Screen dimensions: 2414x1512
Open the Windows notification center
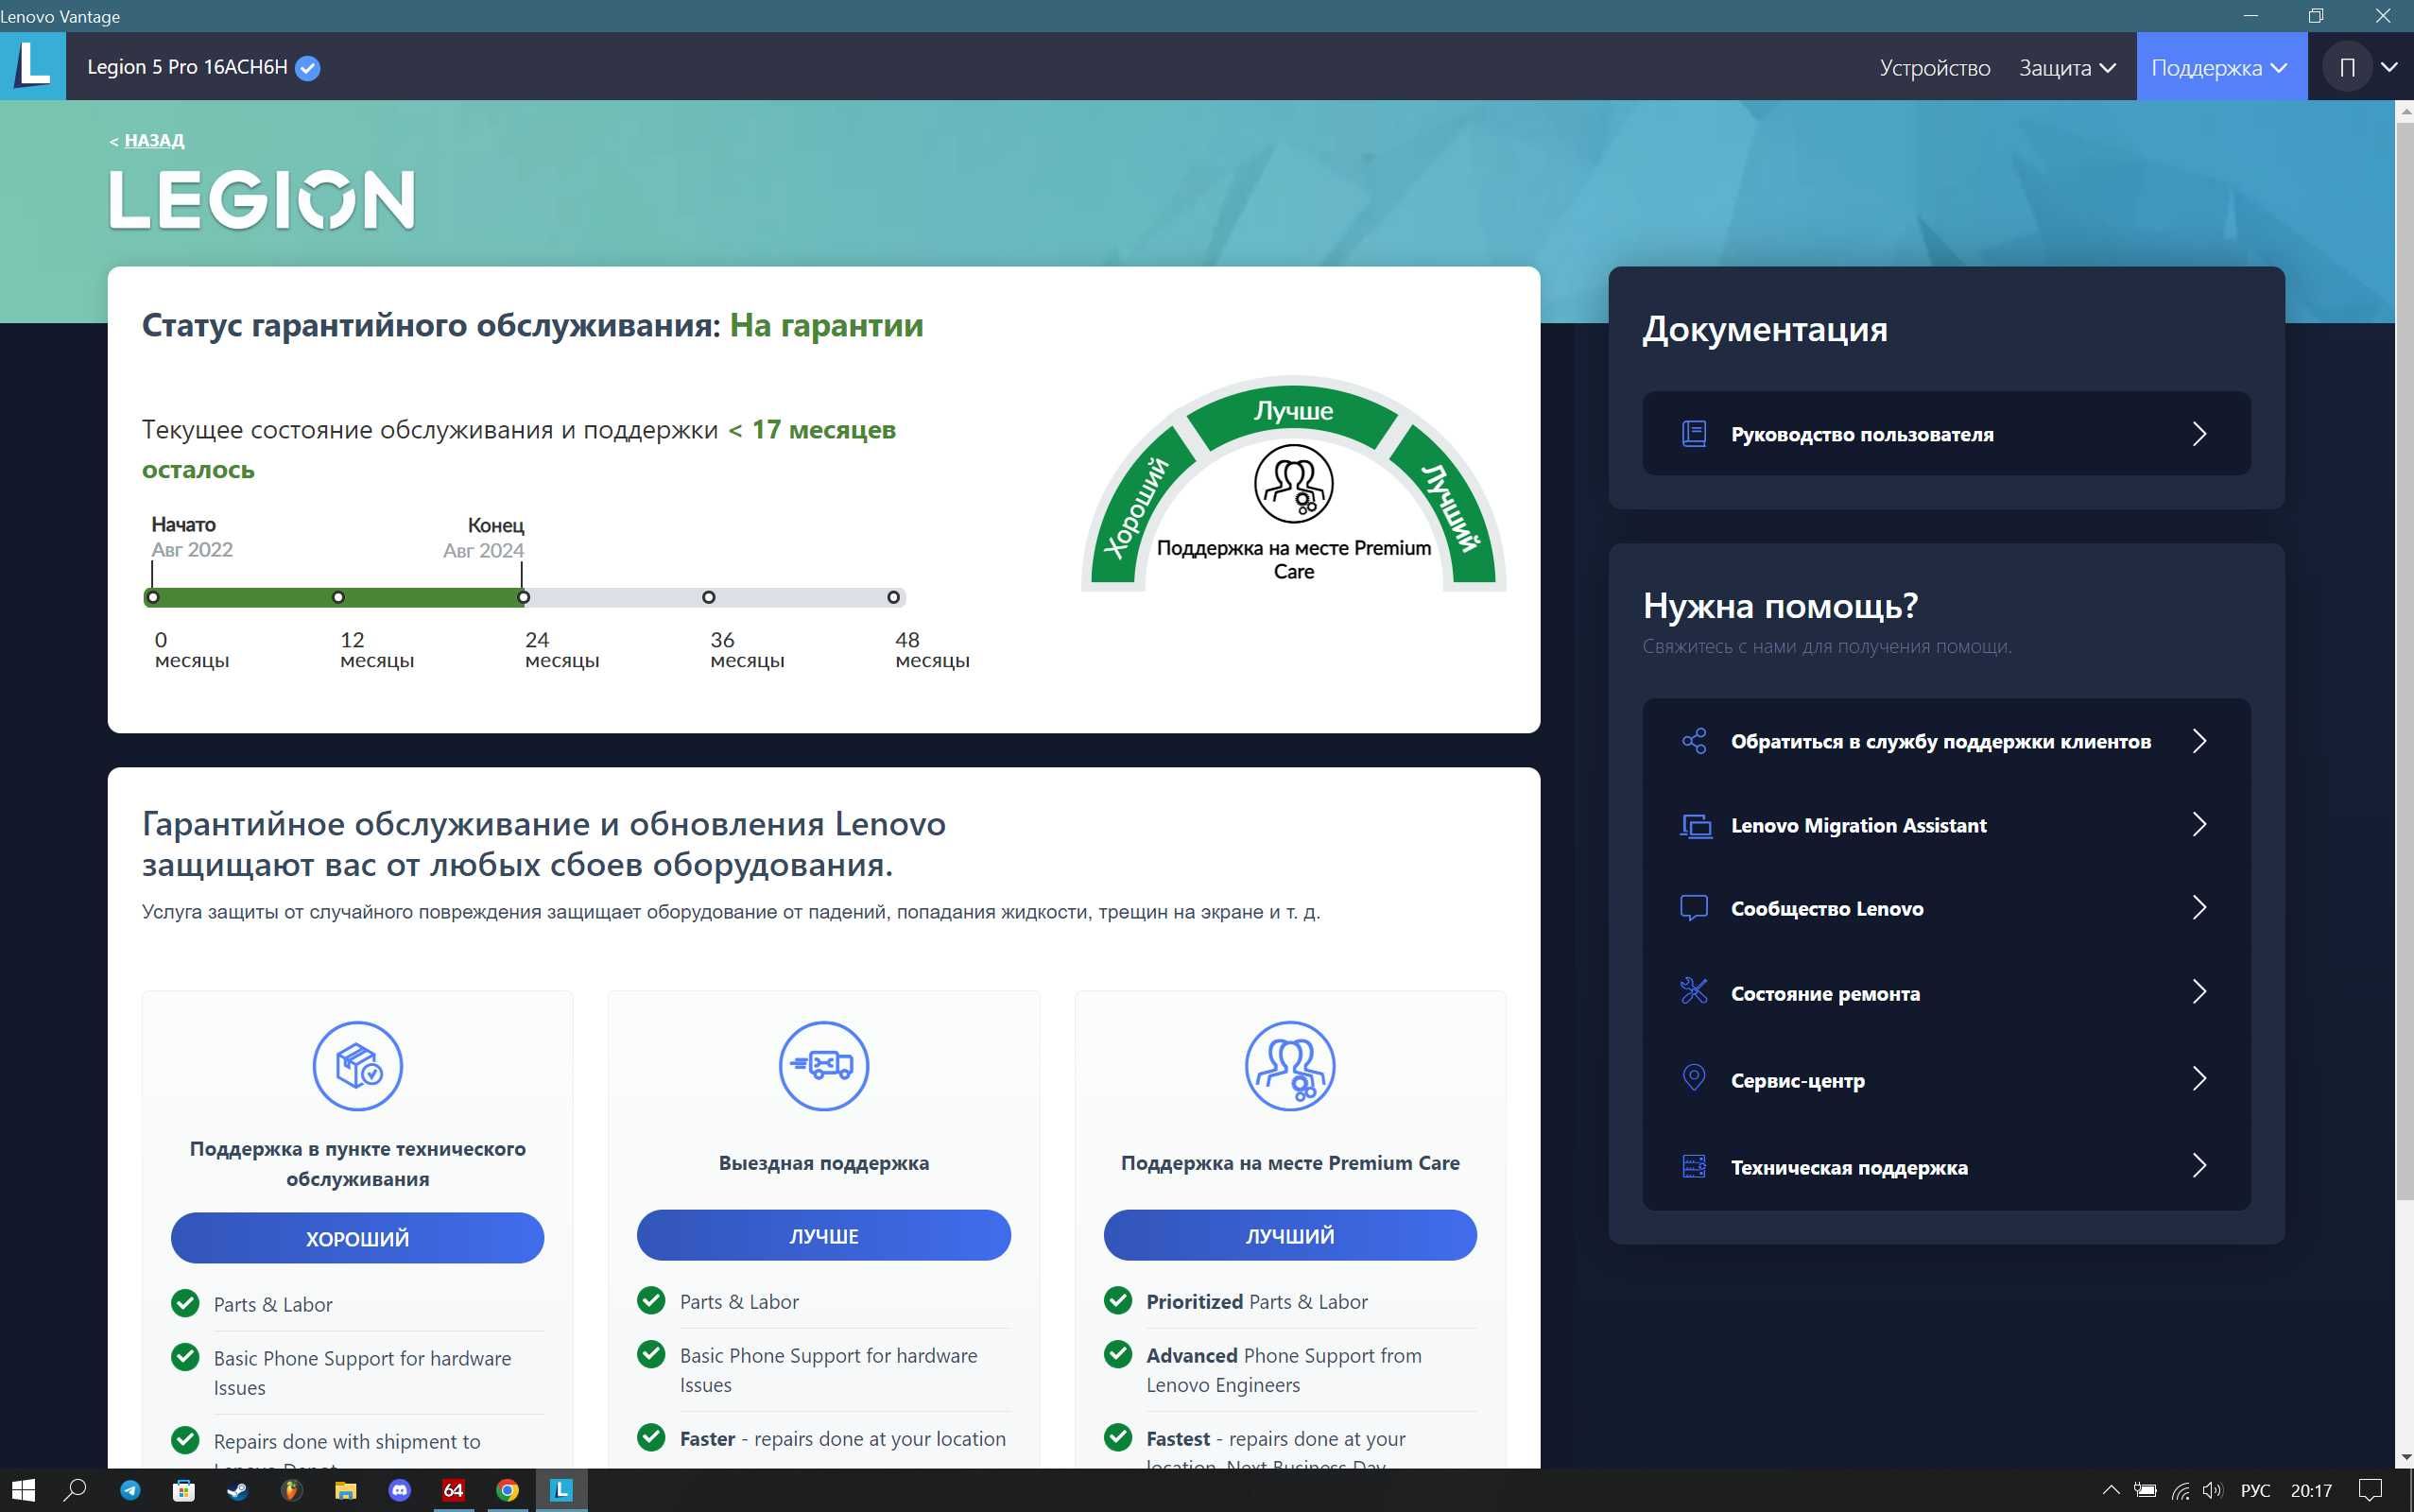[2371, 1490]
